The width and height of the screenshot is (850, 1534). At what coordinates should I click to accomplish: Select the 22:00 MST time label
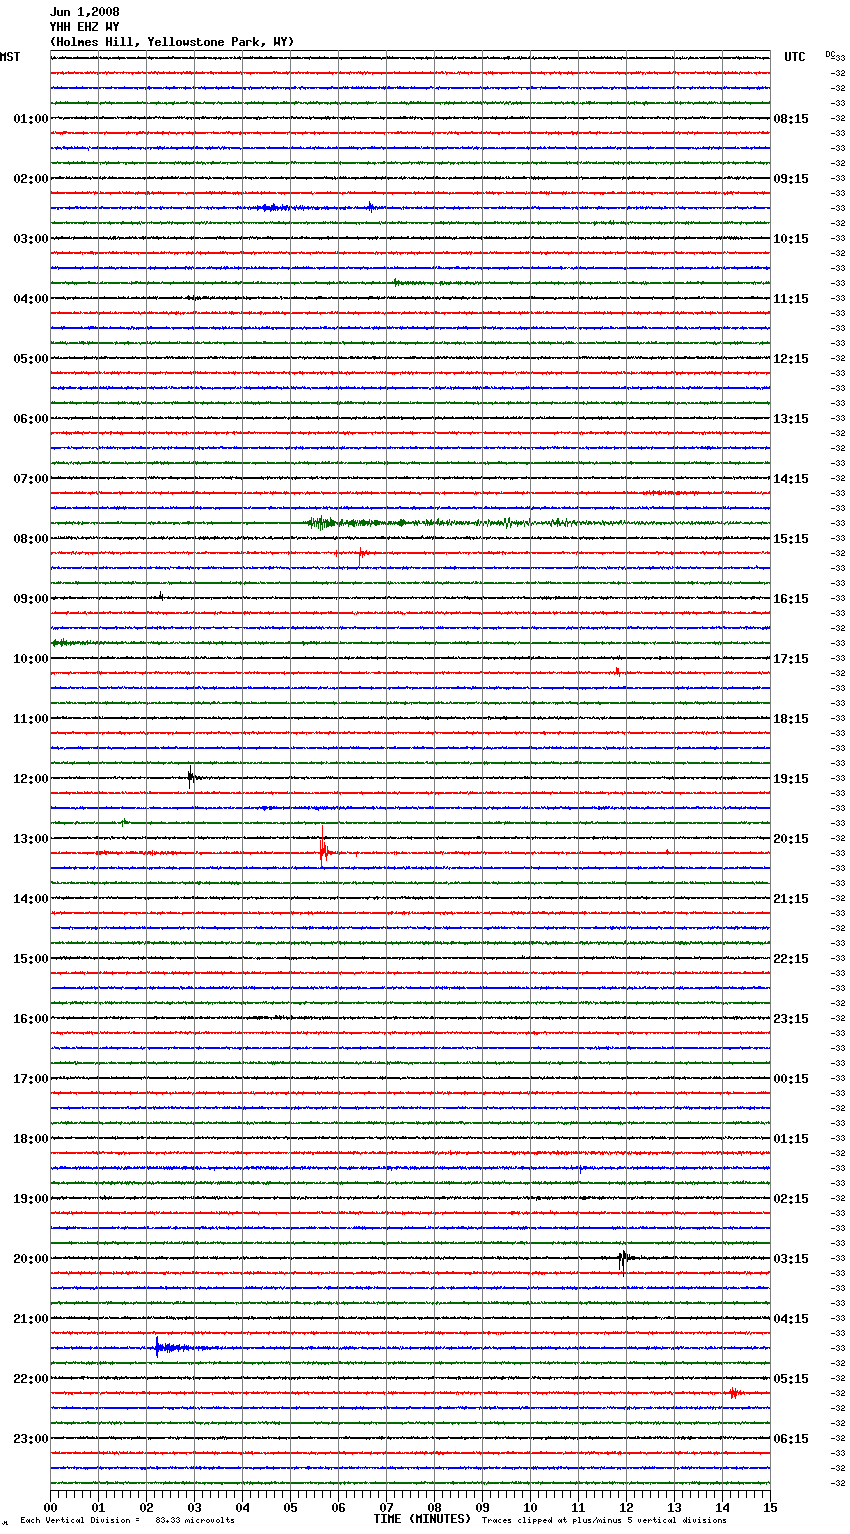click(31, 1379)
